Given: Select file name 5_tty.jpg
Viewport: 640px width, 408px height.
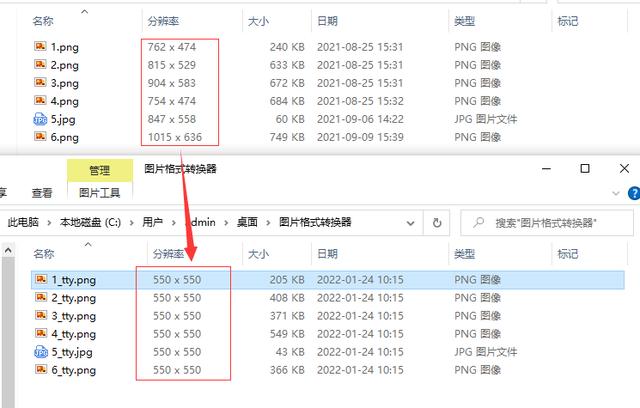Looking at the screenshot, I should [x=72, y=352].
